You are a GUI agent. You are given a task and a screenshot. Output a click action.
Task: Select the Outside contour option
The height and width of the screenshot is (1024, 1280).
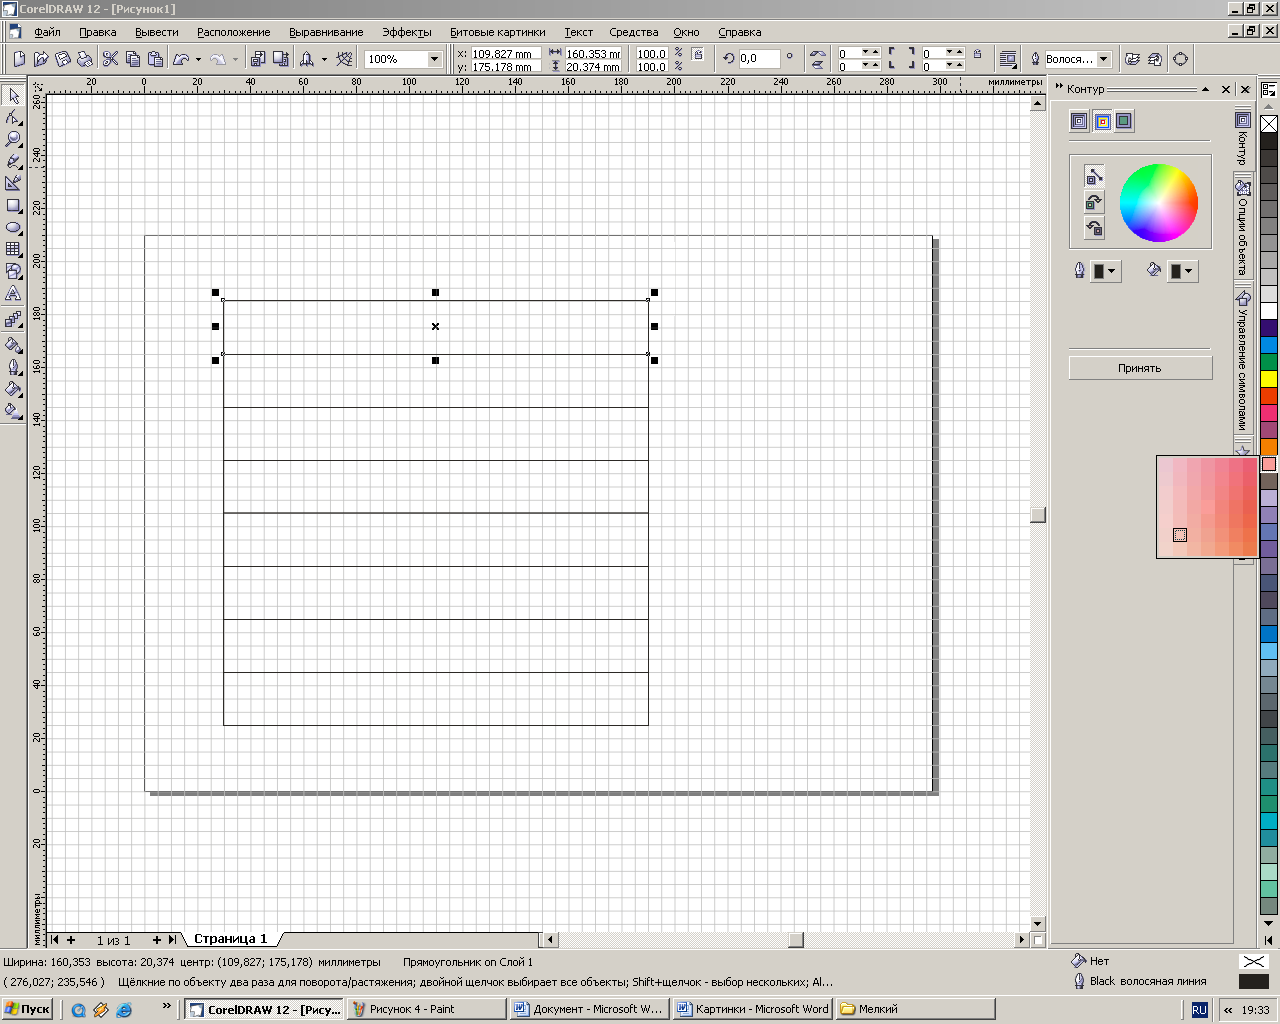coord(1124,121)
